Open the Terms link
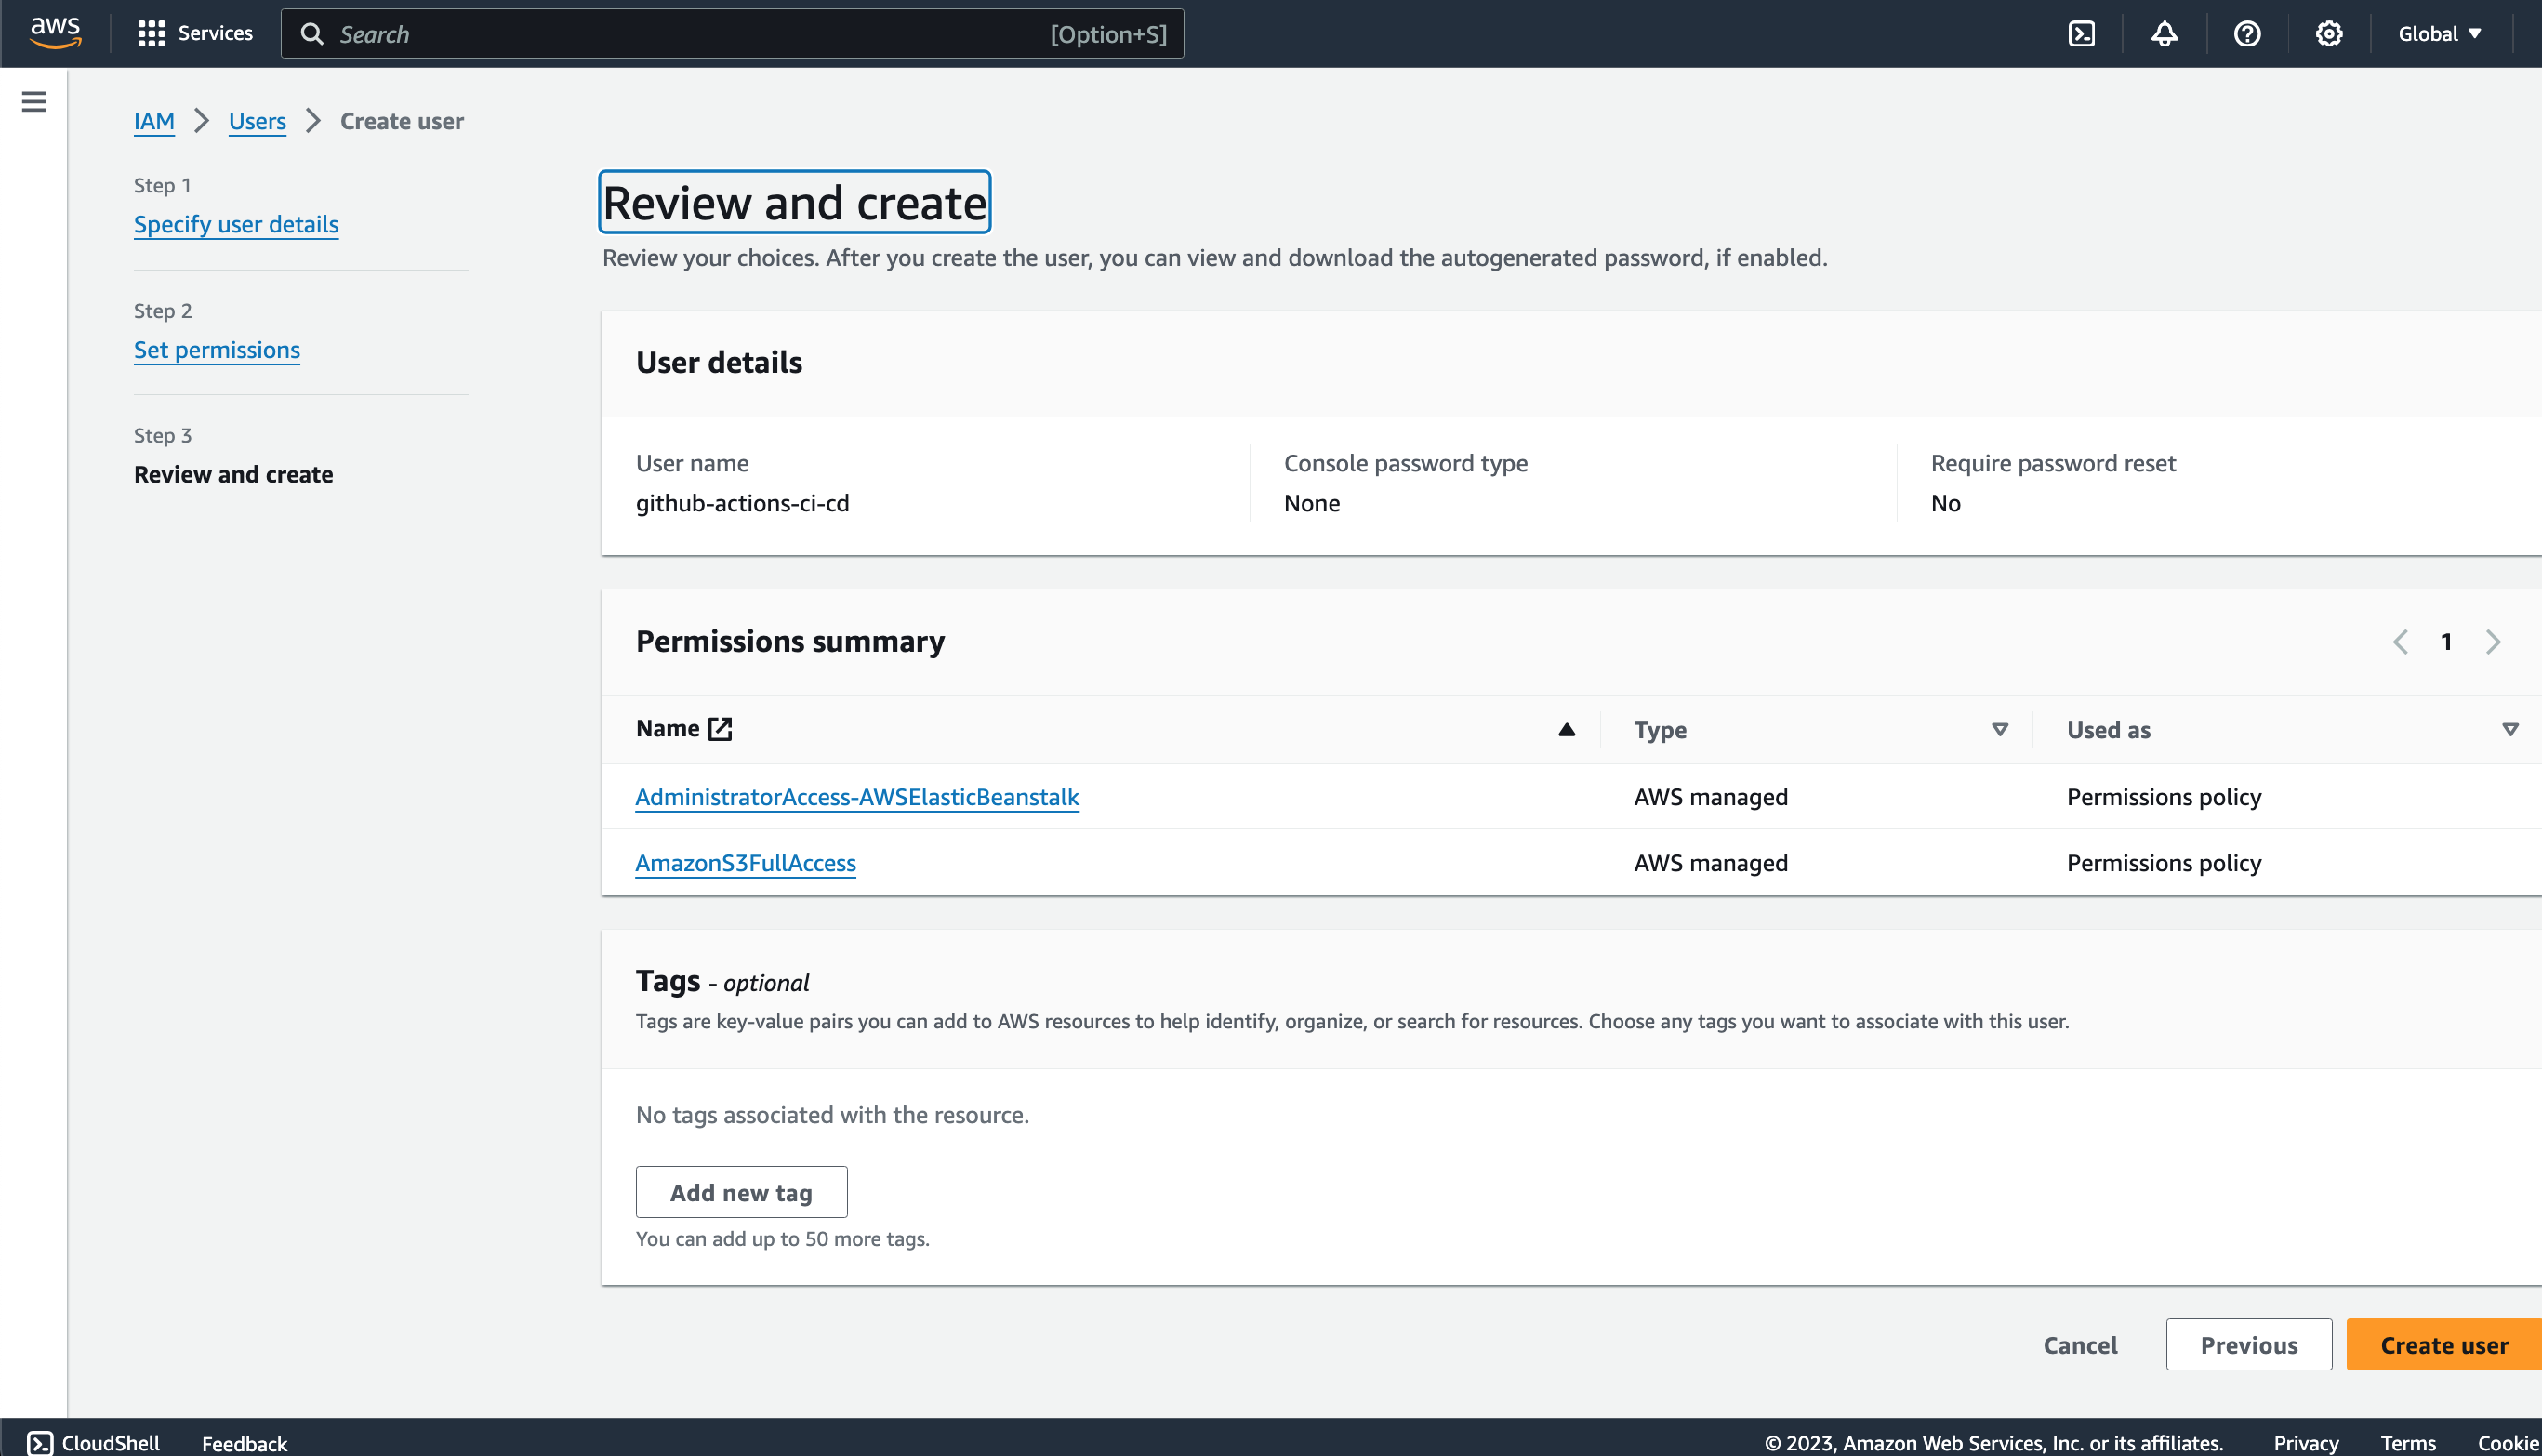2542x1456 pixels. click(2408, 1443)
